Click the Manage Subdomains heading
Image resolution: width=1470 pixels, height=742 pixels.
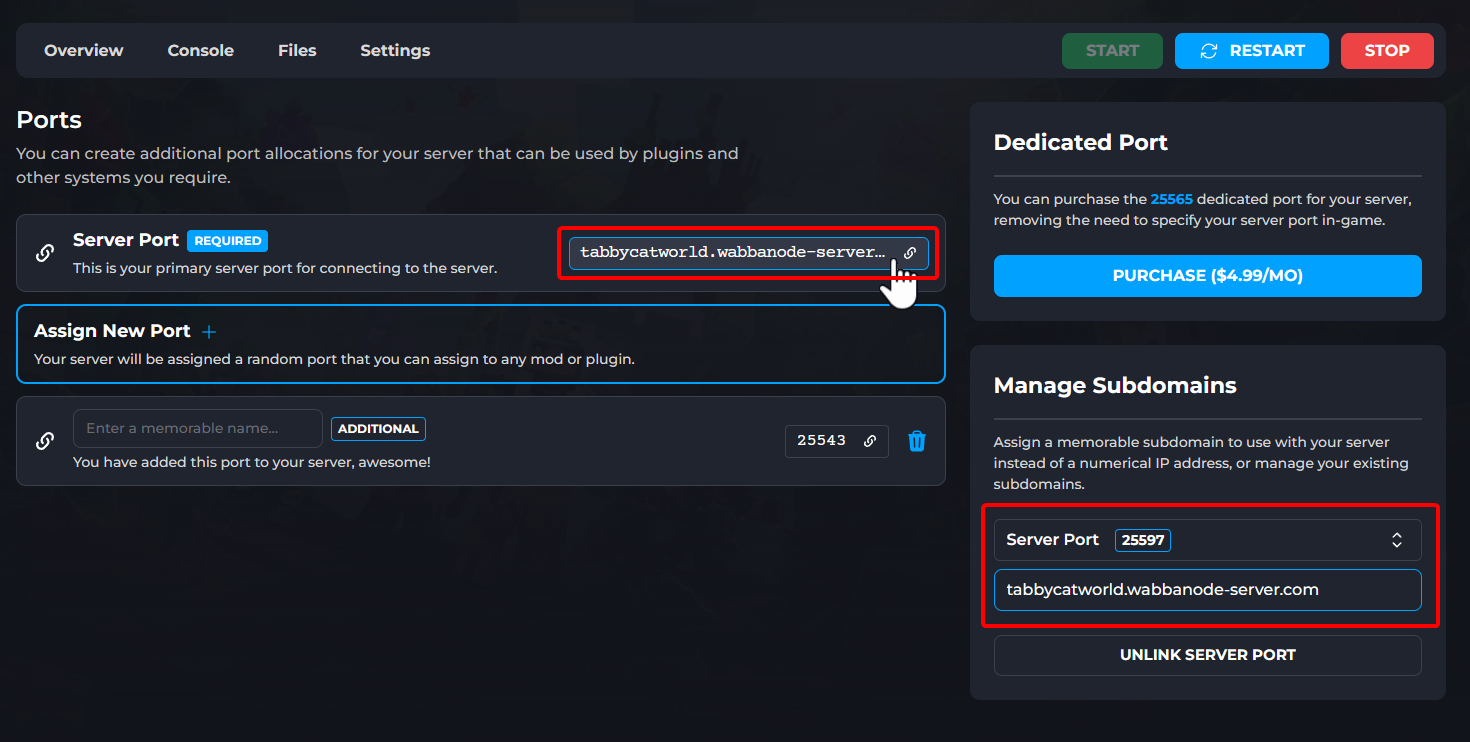tap(1115, 385)
